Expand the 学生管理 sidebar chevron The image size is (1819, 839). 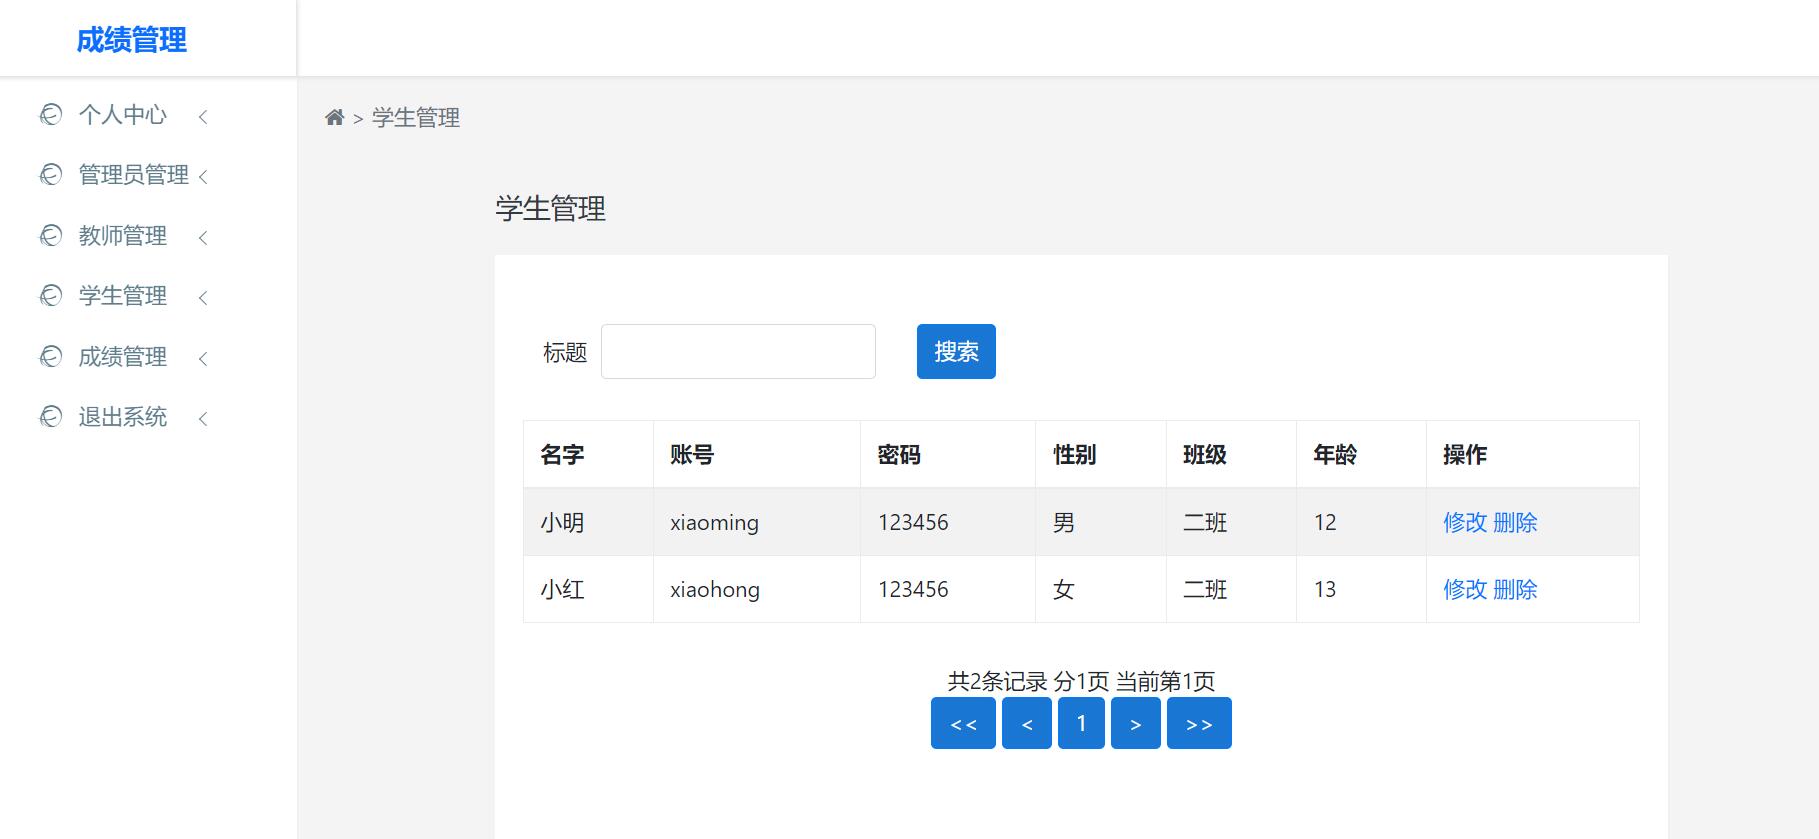click(203, 298)
